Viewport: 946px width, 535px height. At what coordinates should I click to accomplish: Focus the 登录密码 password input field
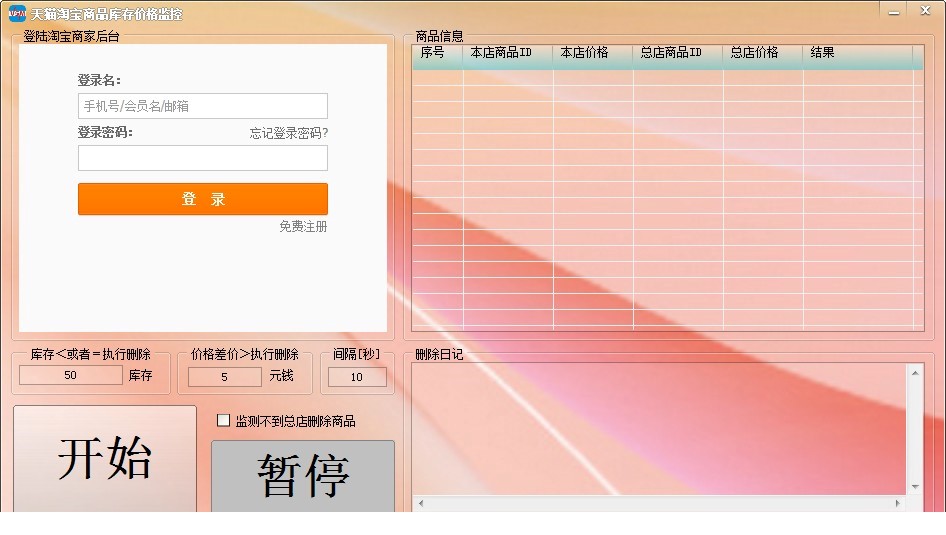[203, 158]
